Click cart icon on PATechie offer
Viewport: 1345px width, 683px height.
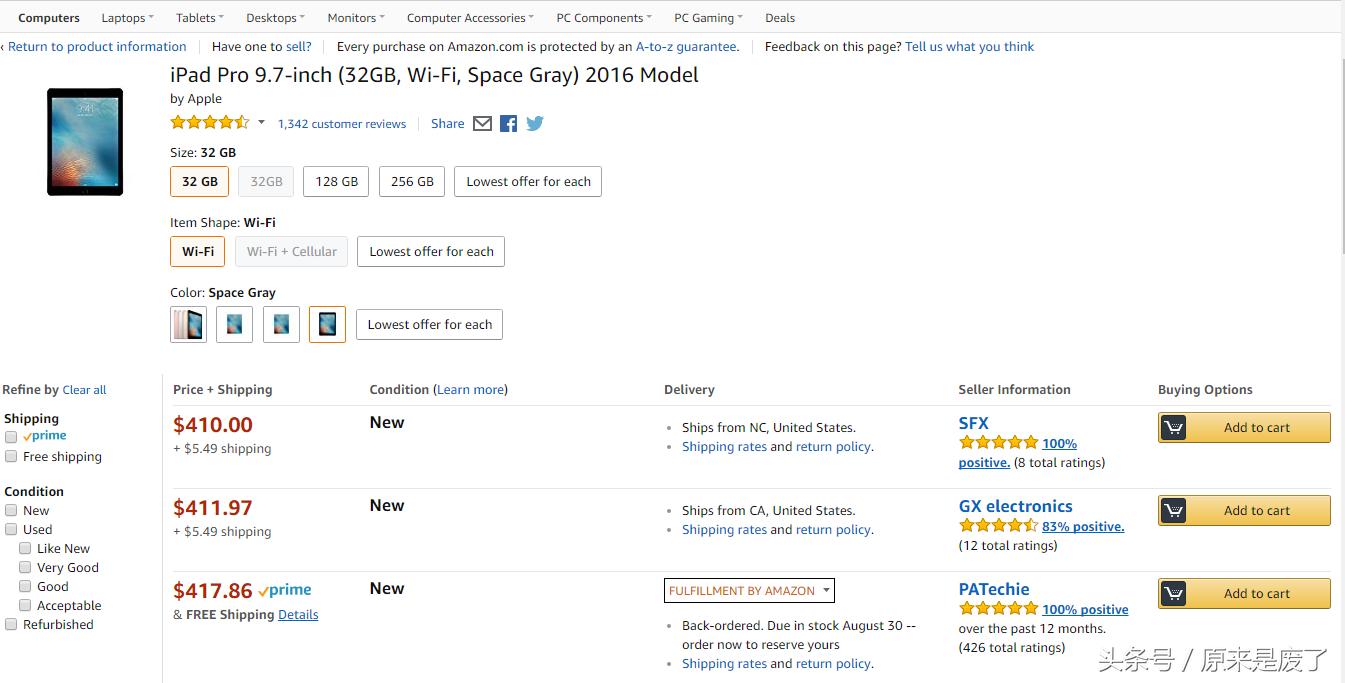pos(1174,594)
